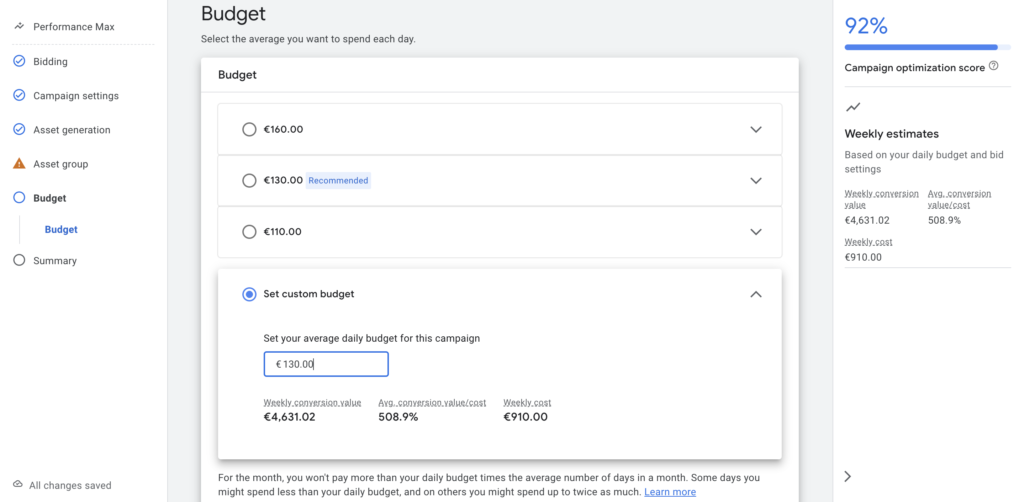Click the All changes saved cloud icon

tap(18, 485)
